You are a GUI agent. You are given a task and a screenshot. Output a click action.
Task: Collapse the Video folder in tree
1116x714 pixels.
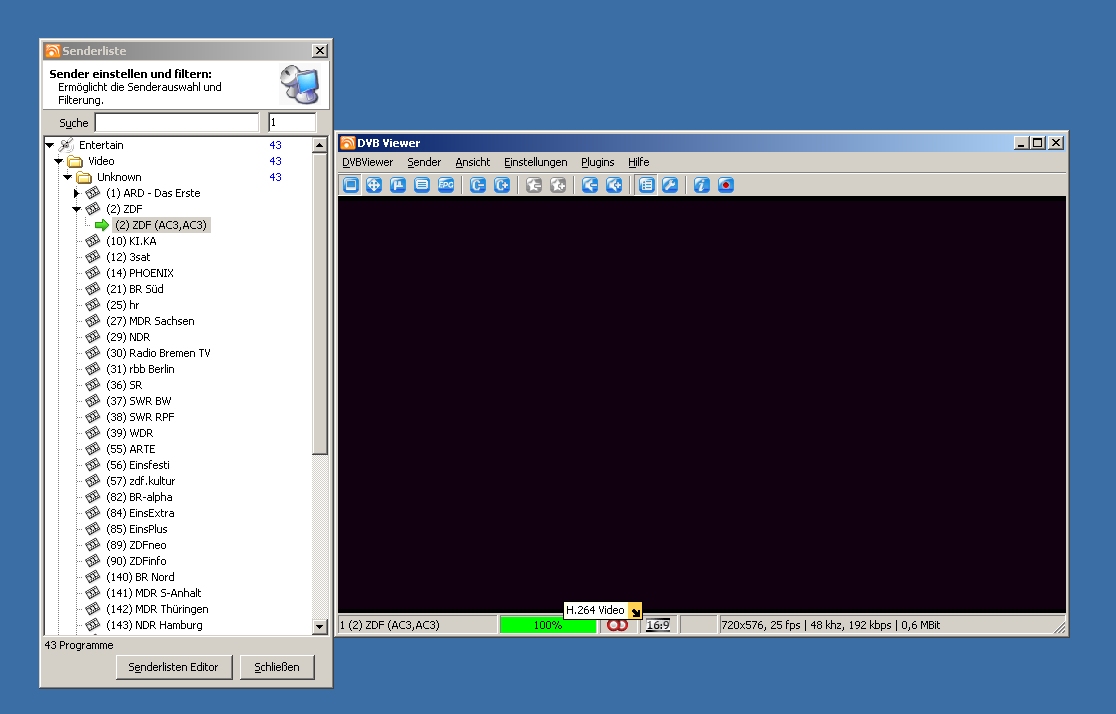(59, 161)
